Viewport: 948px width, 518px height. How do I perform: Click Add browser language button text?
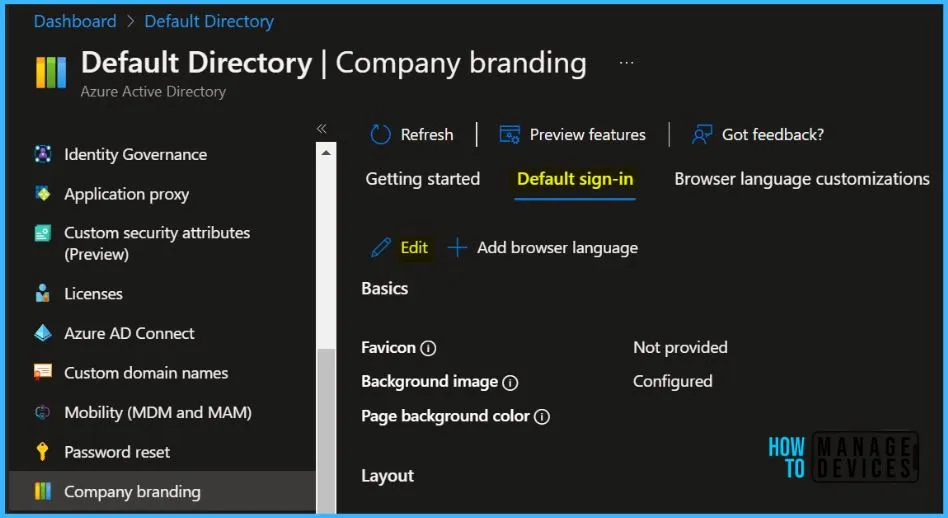pos(557,248)
